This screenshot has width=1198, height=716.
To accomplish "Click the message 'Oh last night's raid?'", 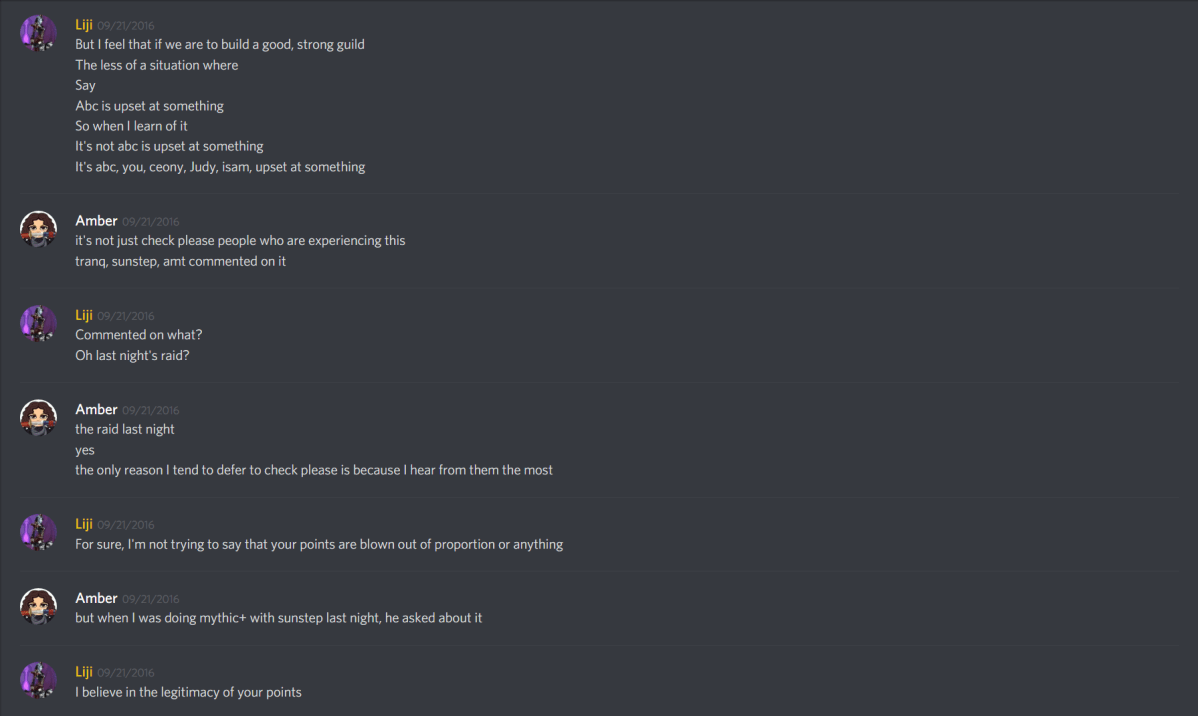I will click(x=131, y=355).
